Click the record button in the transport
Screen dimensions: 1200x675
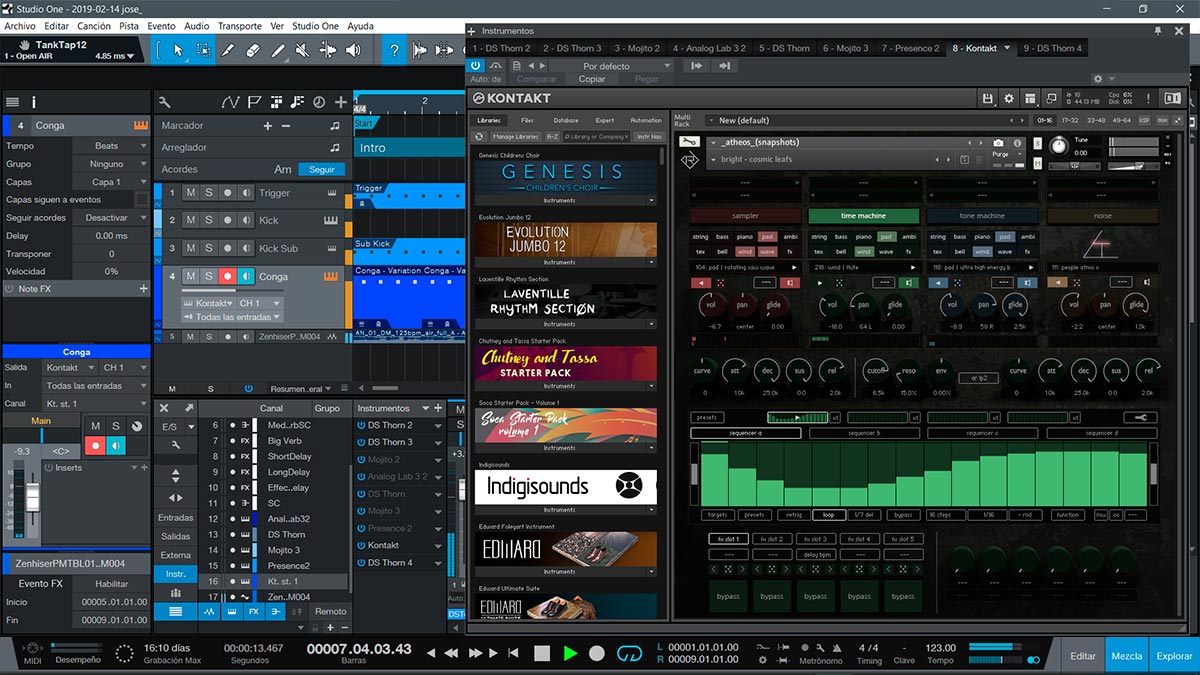click(597, 653)
